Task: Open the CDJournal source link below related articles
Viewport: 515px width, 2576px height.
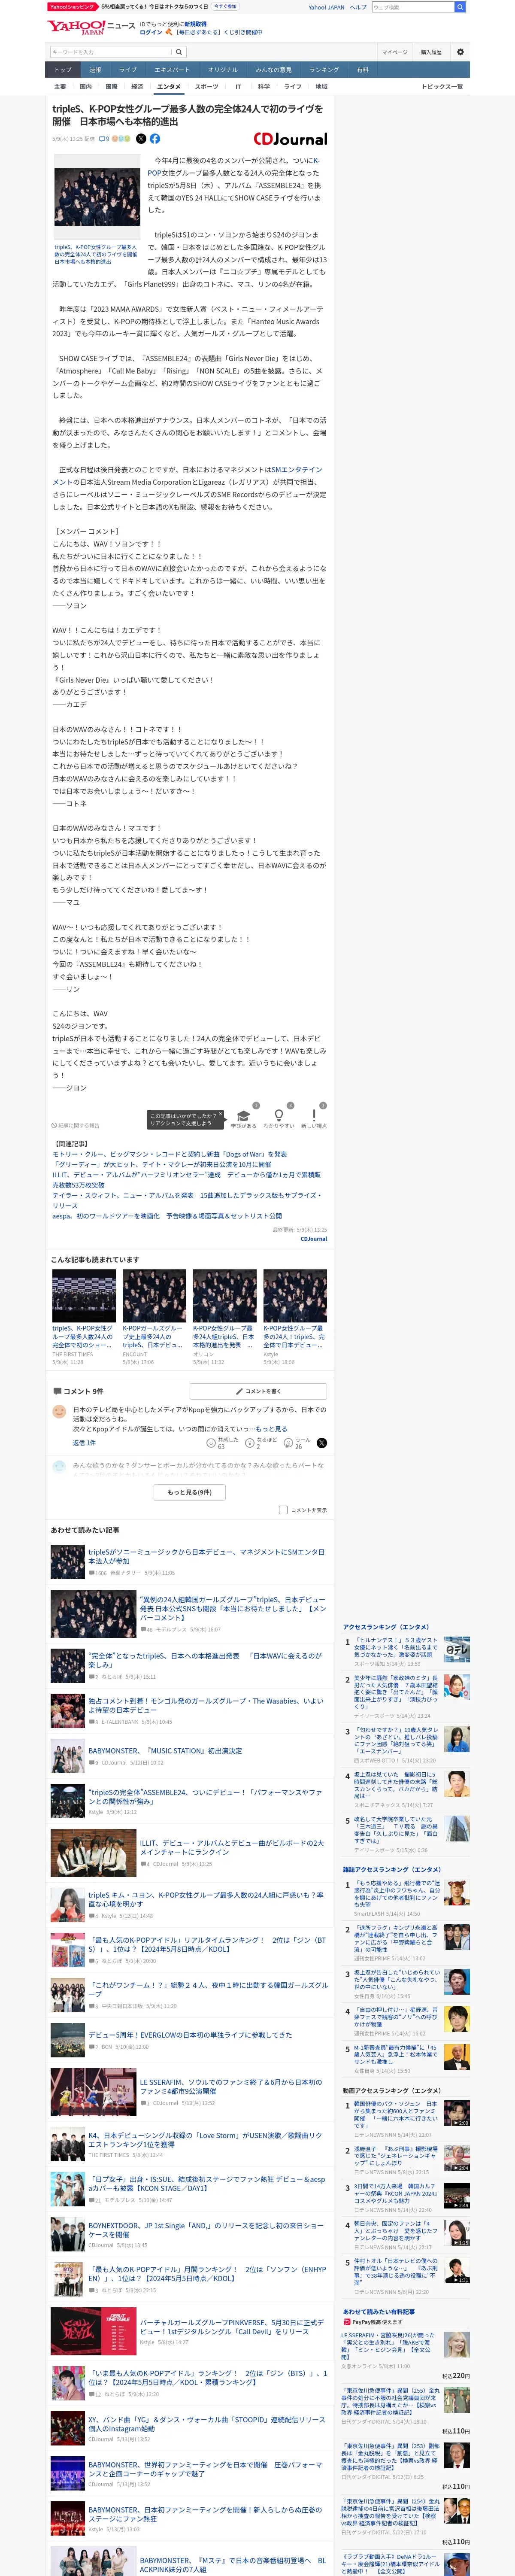Action: [314, 1238]
